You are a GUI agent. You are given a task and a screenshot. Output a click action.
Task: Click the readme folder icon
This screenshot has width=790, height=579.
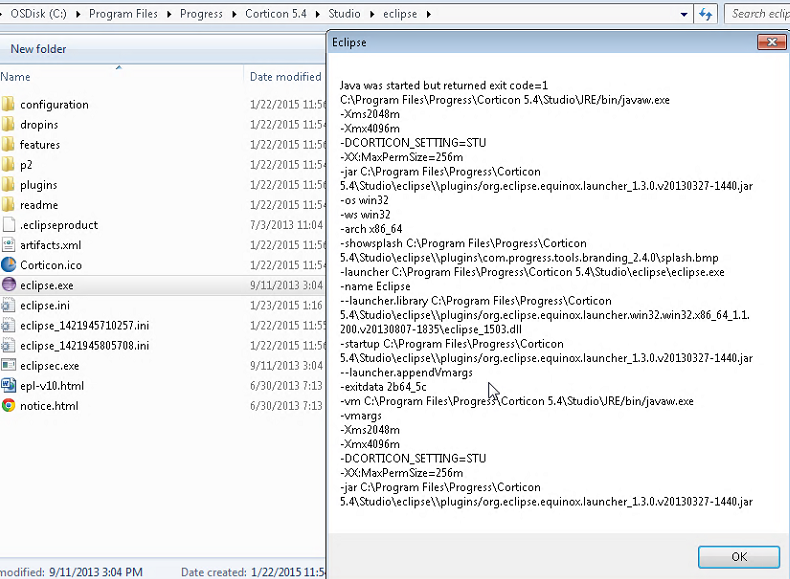pos(8,205)
